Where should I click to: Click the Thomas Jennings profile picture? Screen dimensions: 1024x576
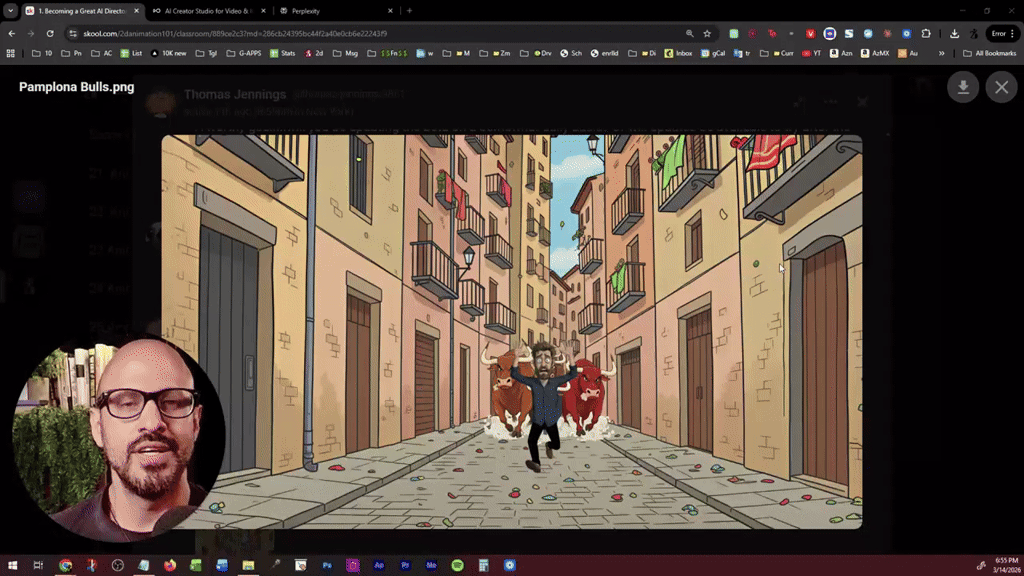click(163, 101)
